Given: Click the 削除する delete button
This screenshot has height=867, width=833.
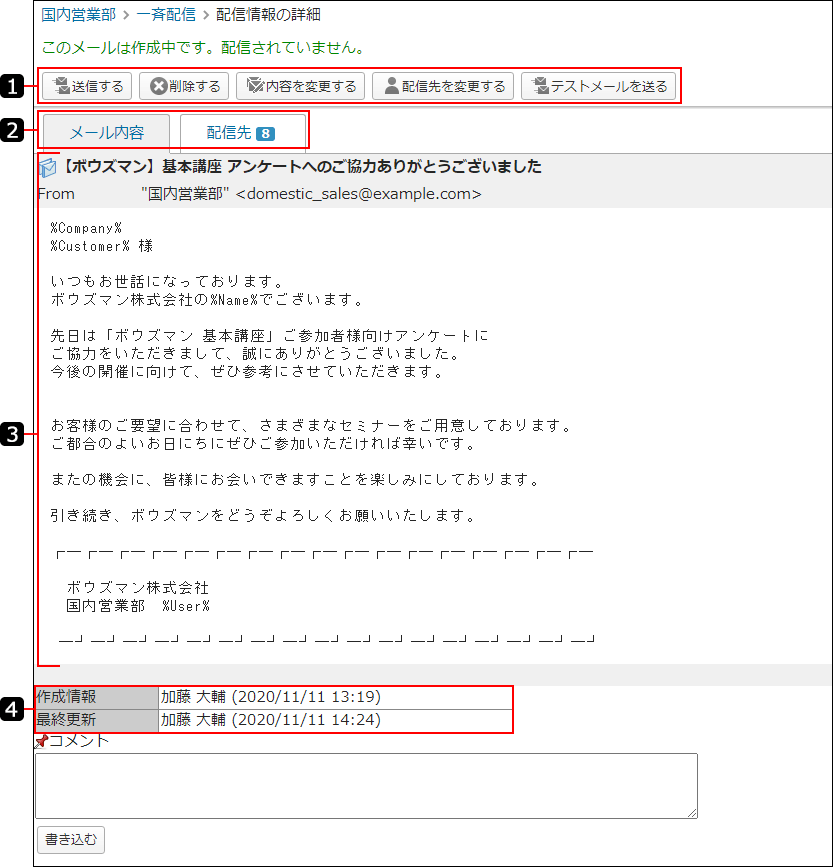Looking at the screenshot, I should point(184,86).
